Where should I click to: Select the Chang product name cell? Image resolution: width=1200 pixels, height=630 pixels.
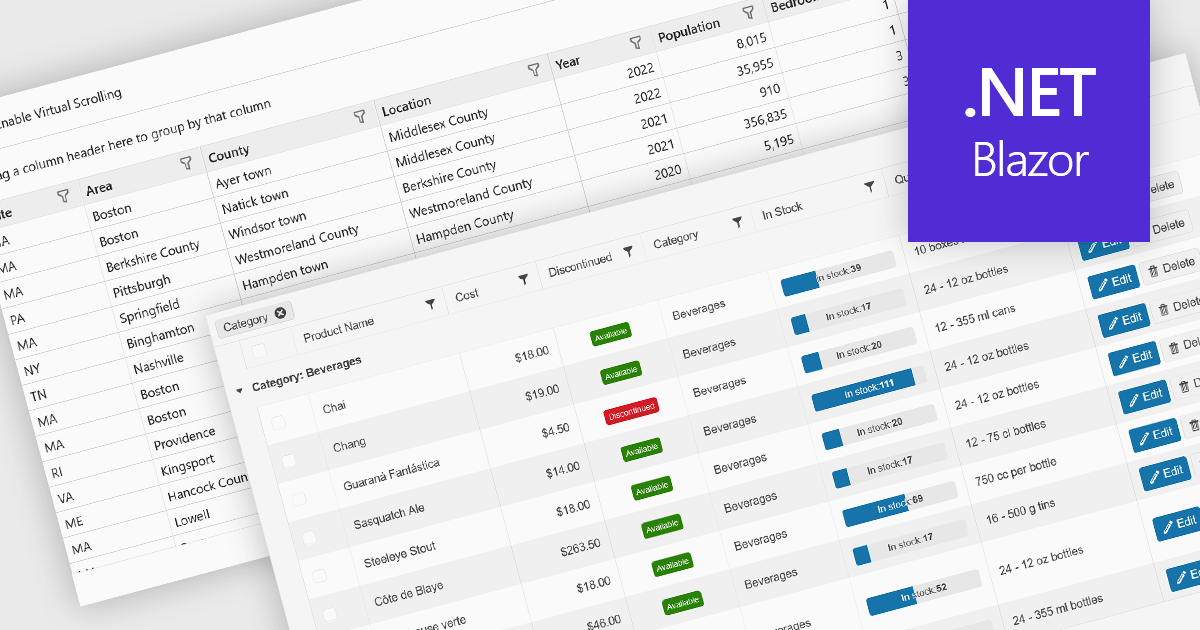pyautogui.click(x=349, y=444)
